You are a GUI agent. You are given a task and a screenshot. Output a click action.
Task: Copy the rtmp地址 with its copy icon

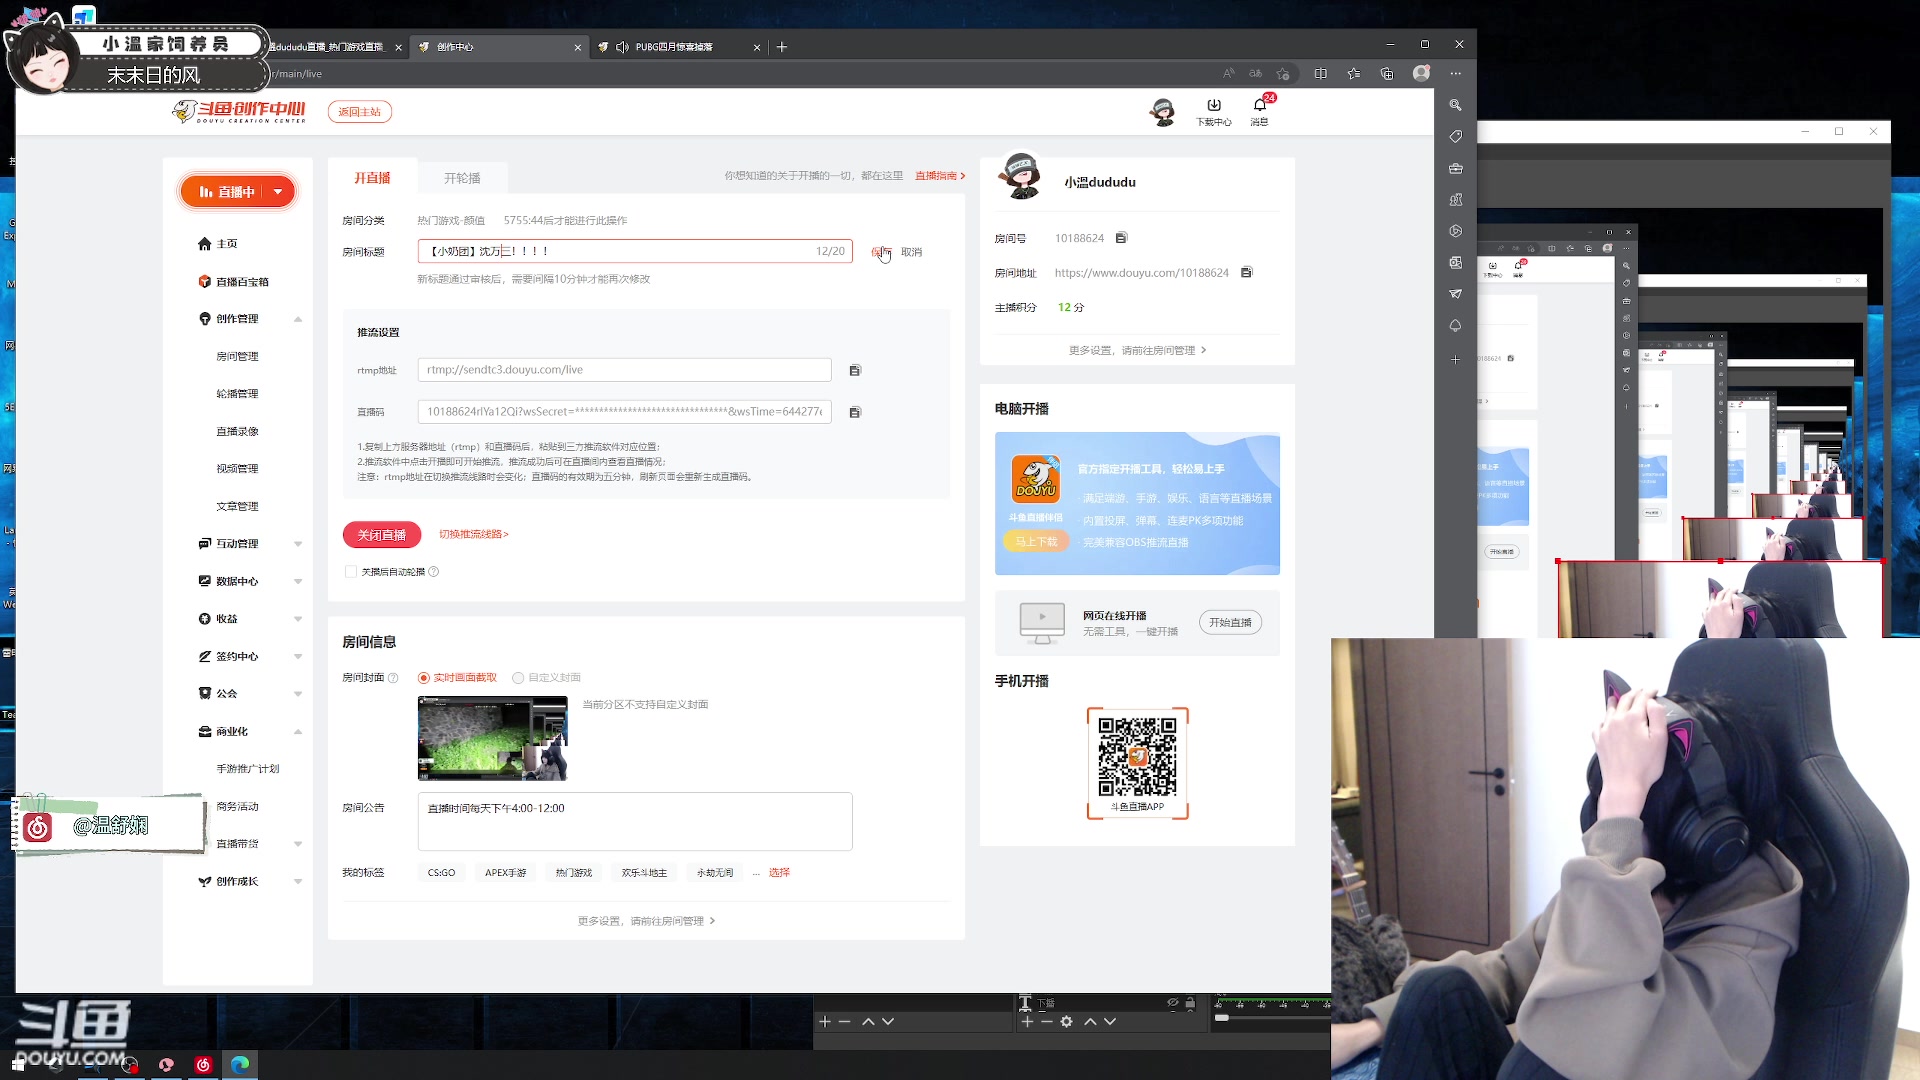(x=855, y=371)
